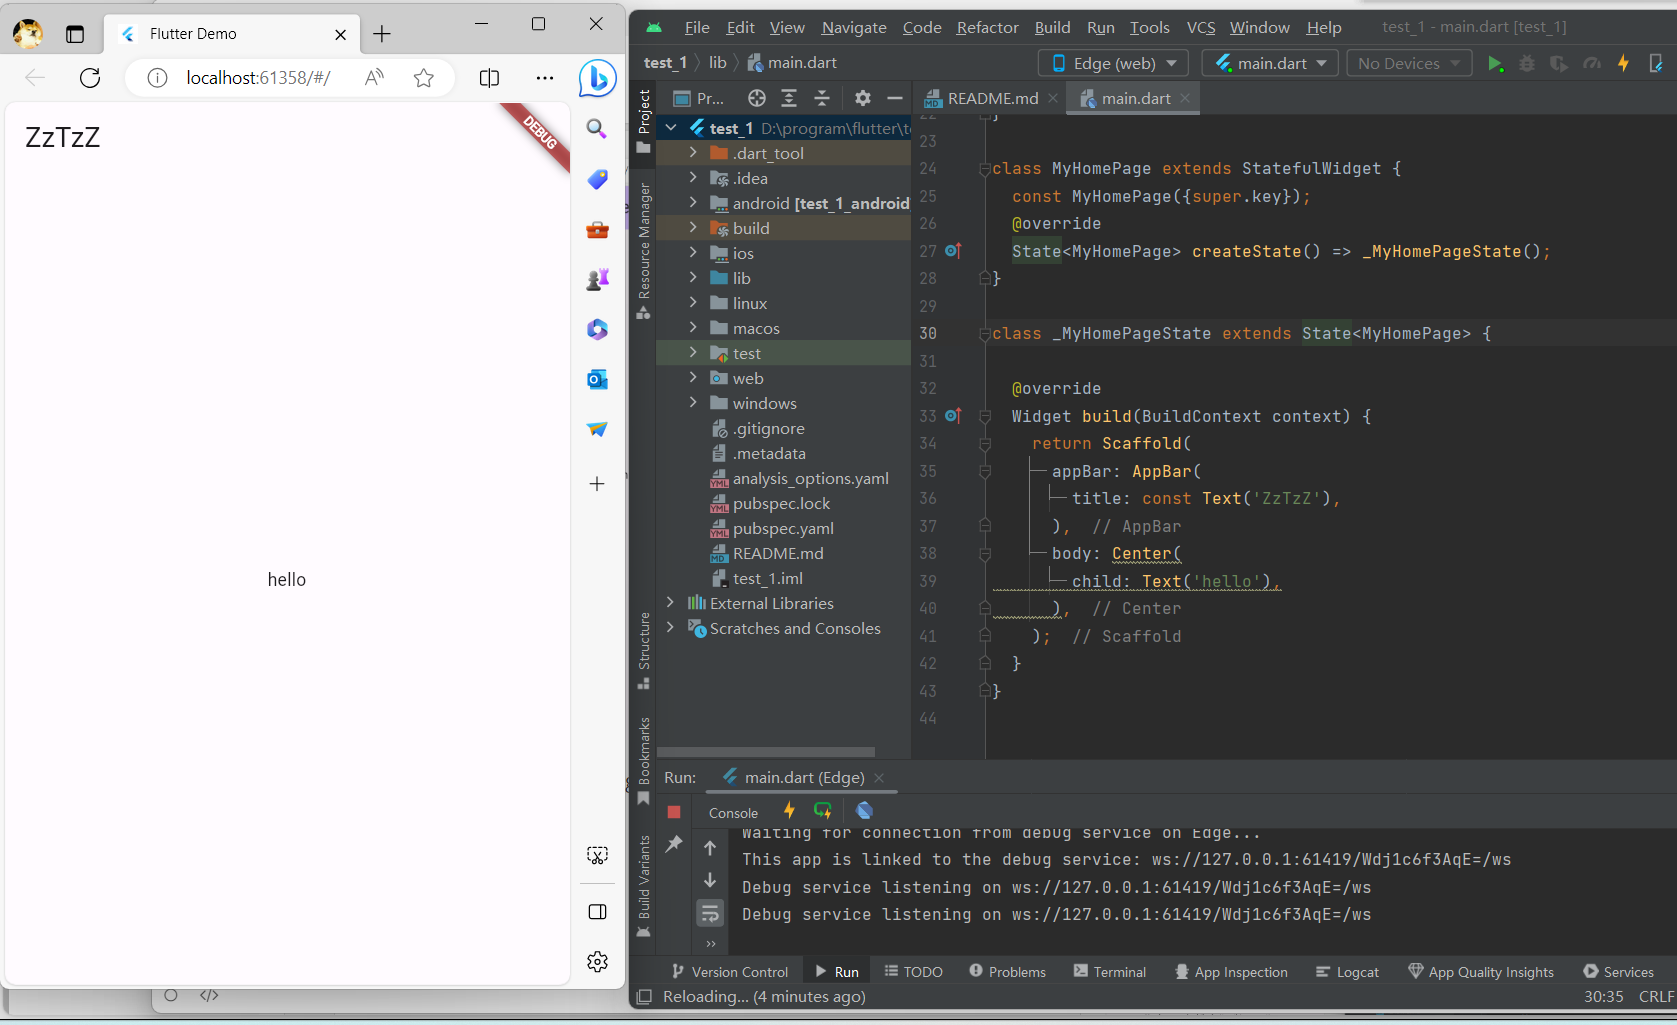Viewport: 1677px width, 1025px height.
Task: Open the Project tool window stripe
Action: tap(644, 120)
